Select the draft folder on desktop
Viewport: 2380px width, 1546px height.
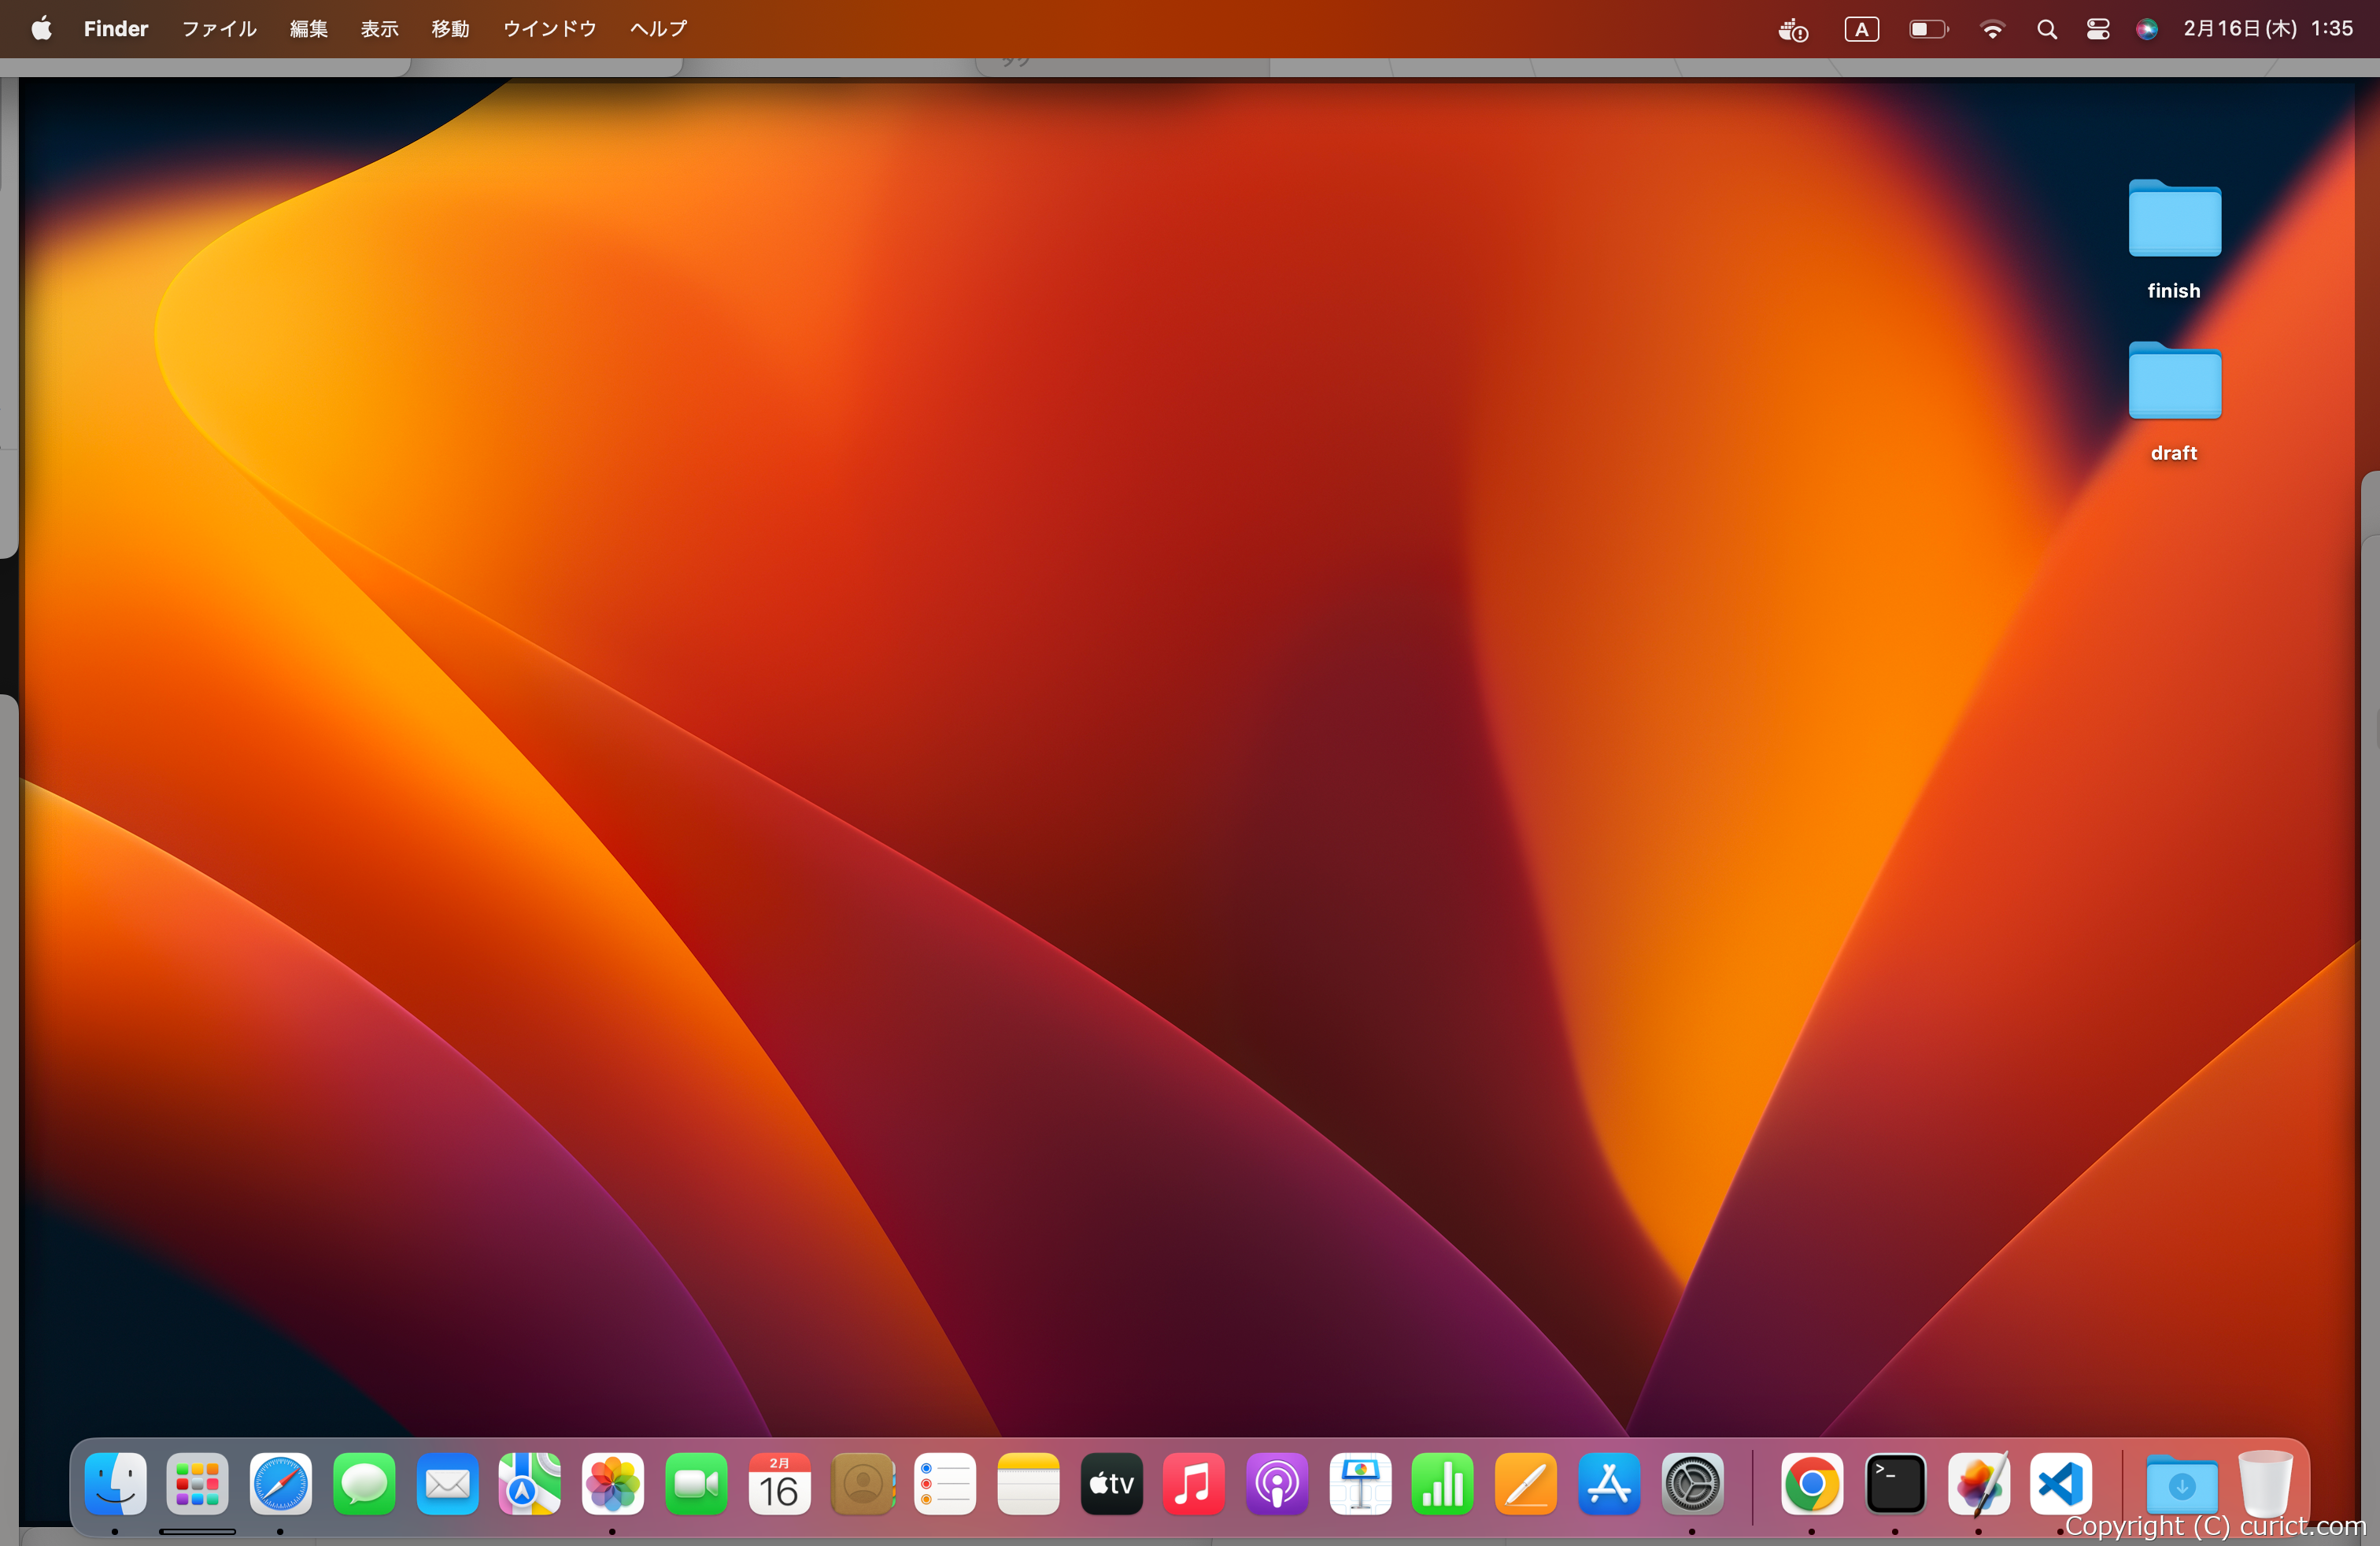[x=2175, y=380]
